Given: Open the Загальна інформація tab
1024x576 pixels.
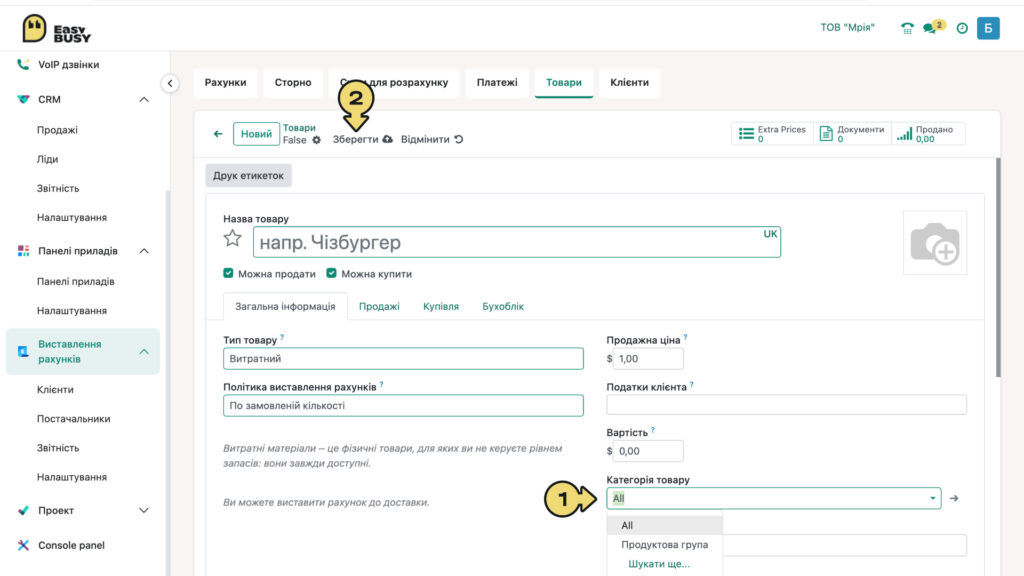Looking at the screenshot, I should click(x=285, y=306).
